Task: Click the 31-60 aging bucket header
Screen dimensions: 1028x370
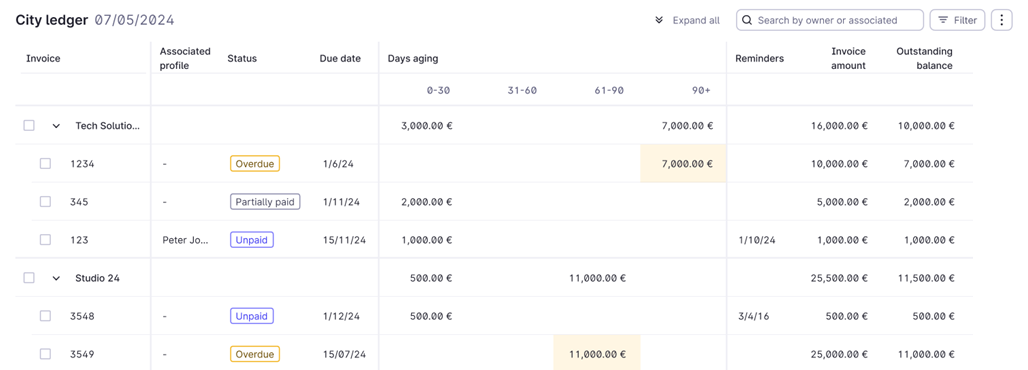Action: (x=523, y=91)
